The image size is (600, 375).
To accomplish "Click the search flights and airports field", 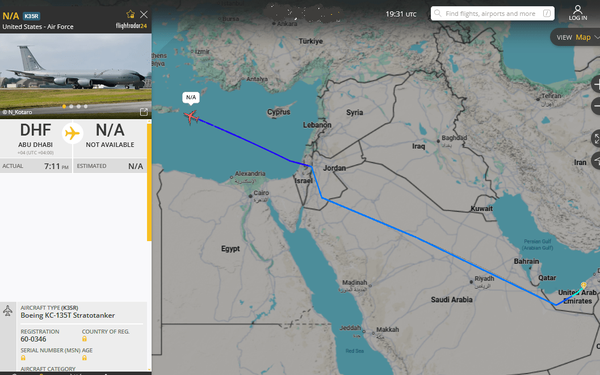I will coord(492,13).
